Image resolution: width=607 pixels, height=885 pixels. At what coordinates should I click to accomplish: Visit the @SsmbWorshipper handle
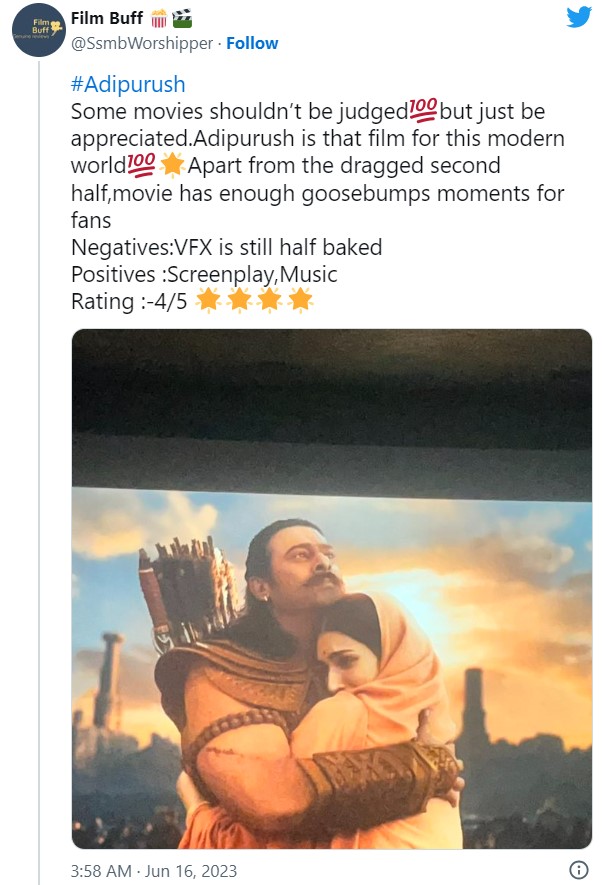click(x=142, y=44)
